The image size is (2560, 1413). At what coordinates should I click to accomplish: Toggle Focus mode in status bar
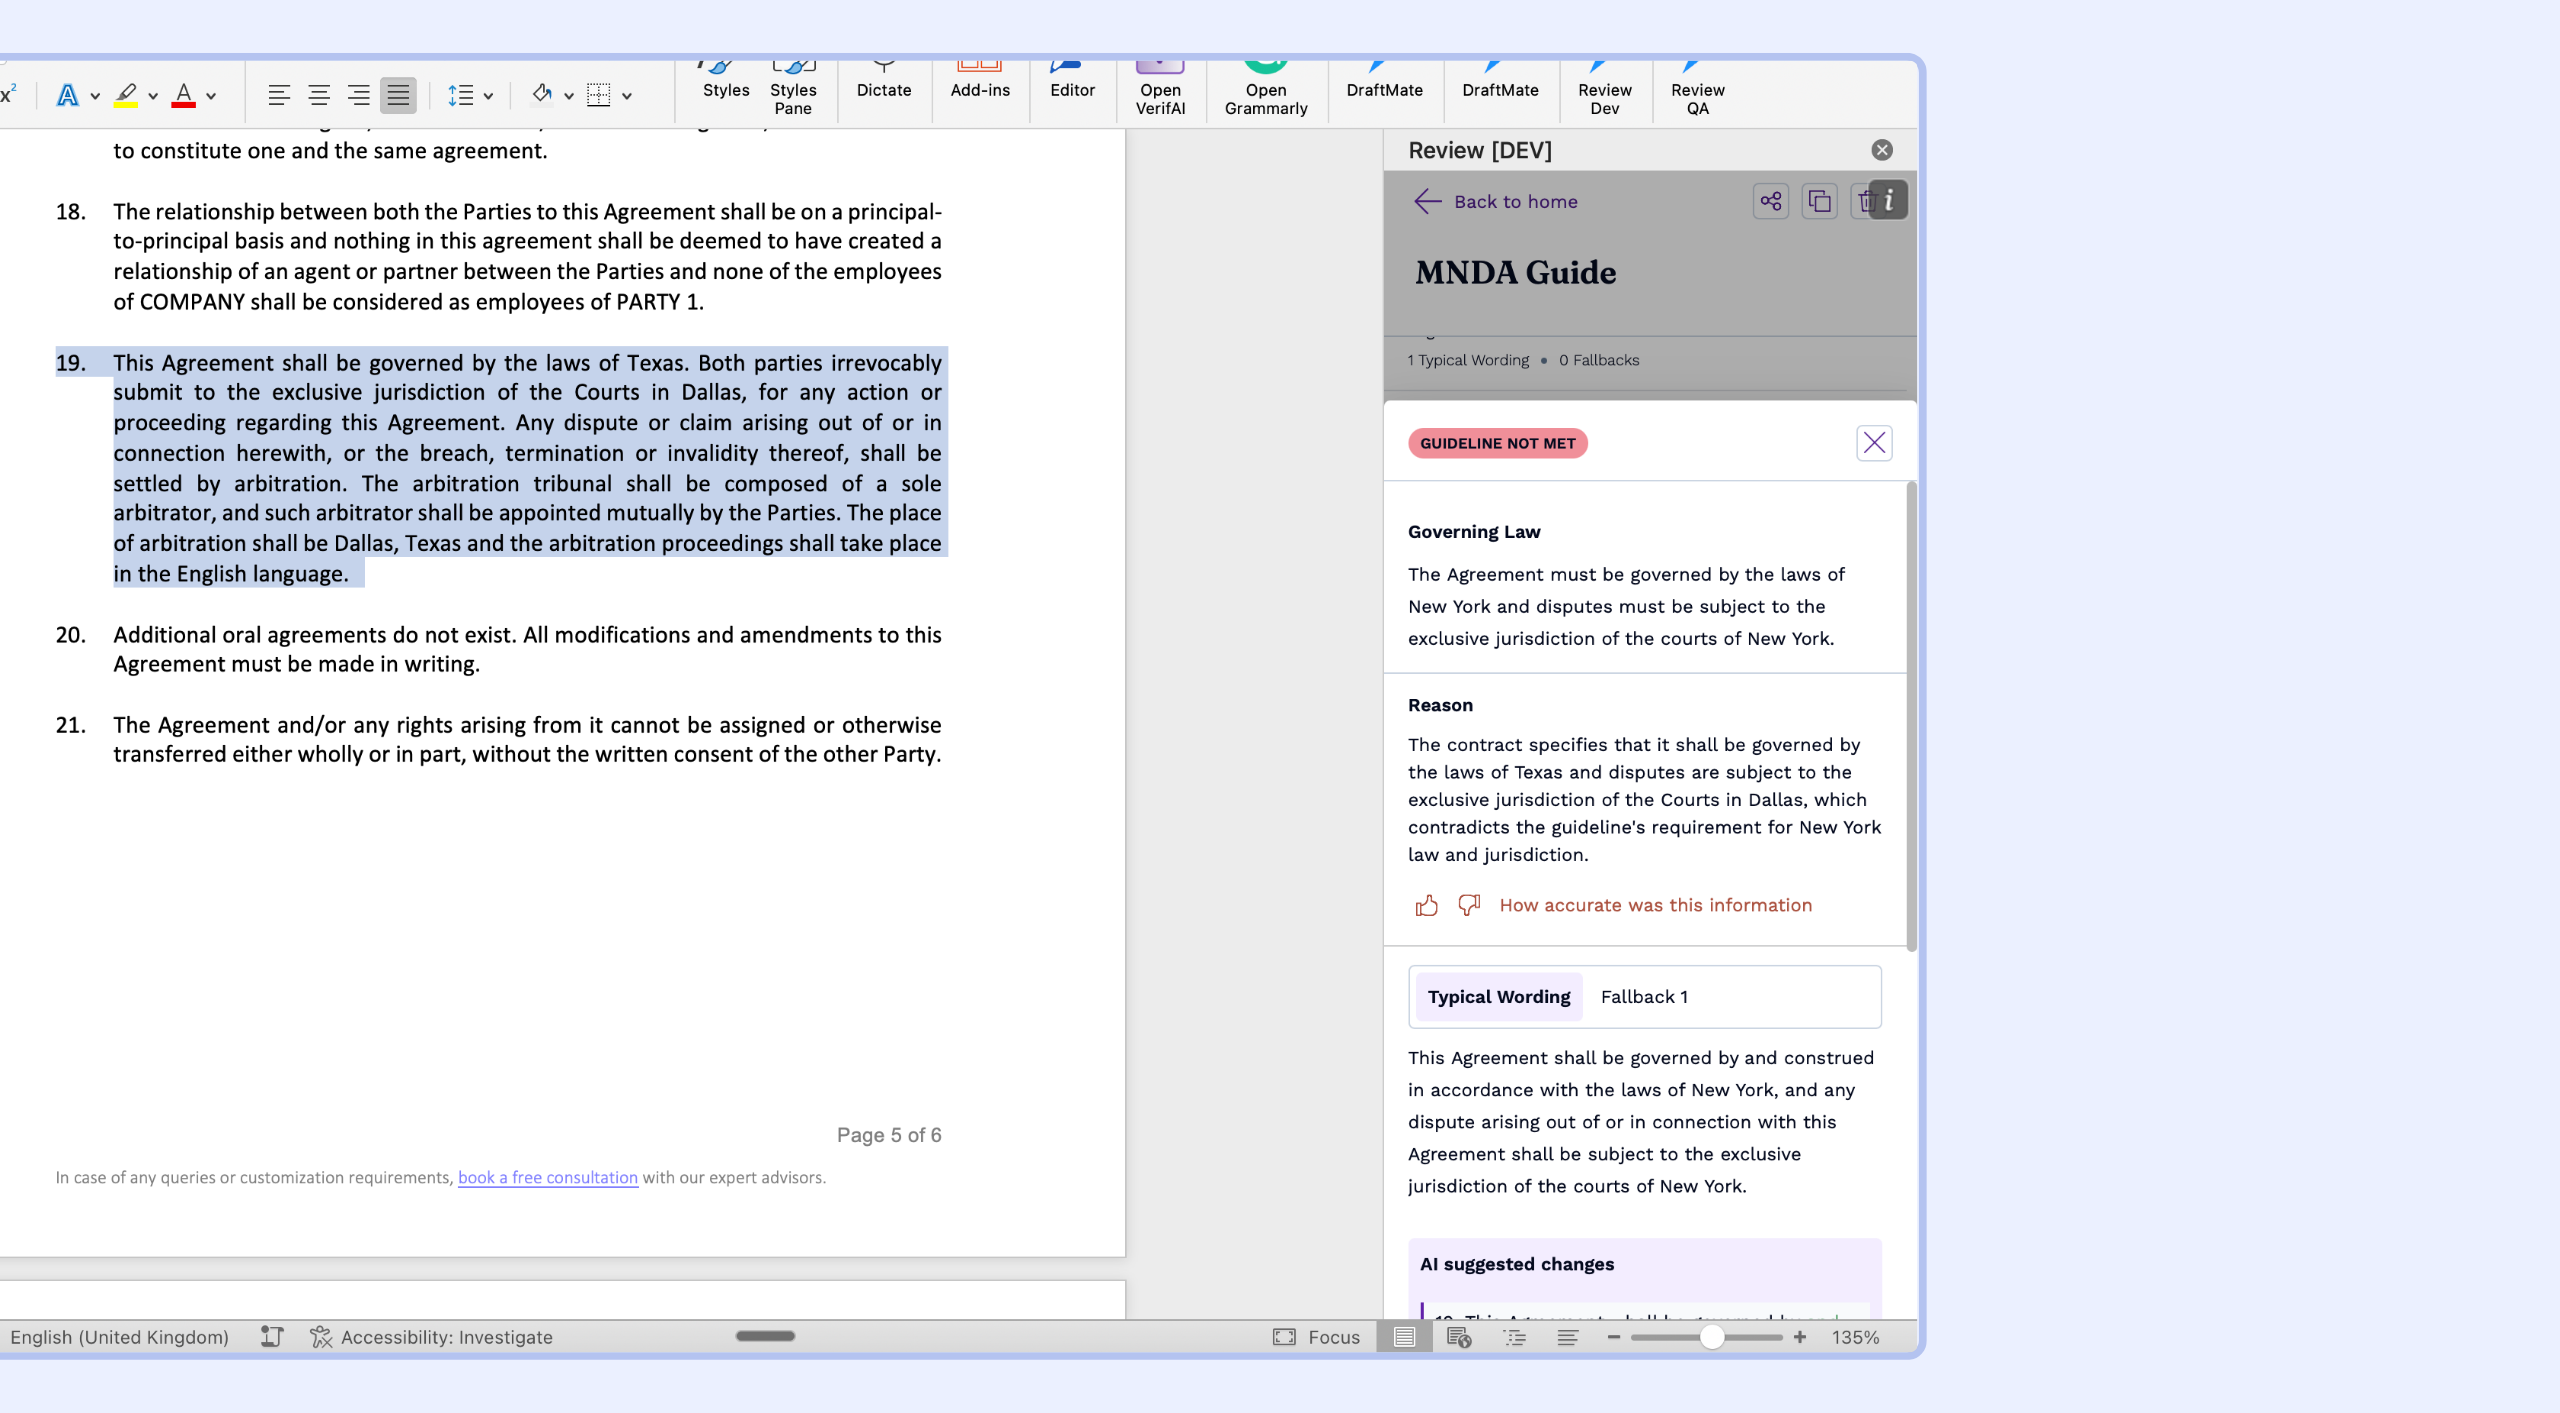(x=1316, y=1337)
